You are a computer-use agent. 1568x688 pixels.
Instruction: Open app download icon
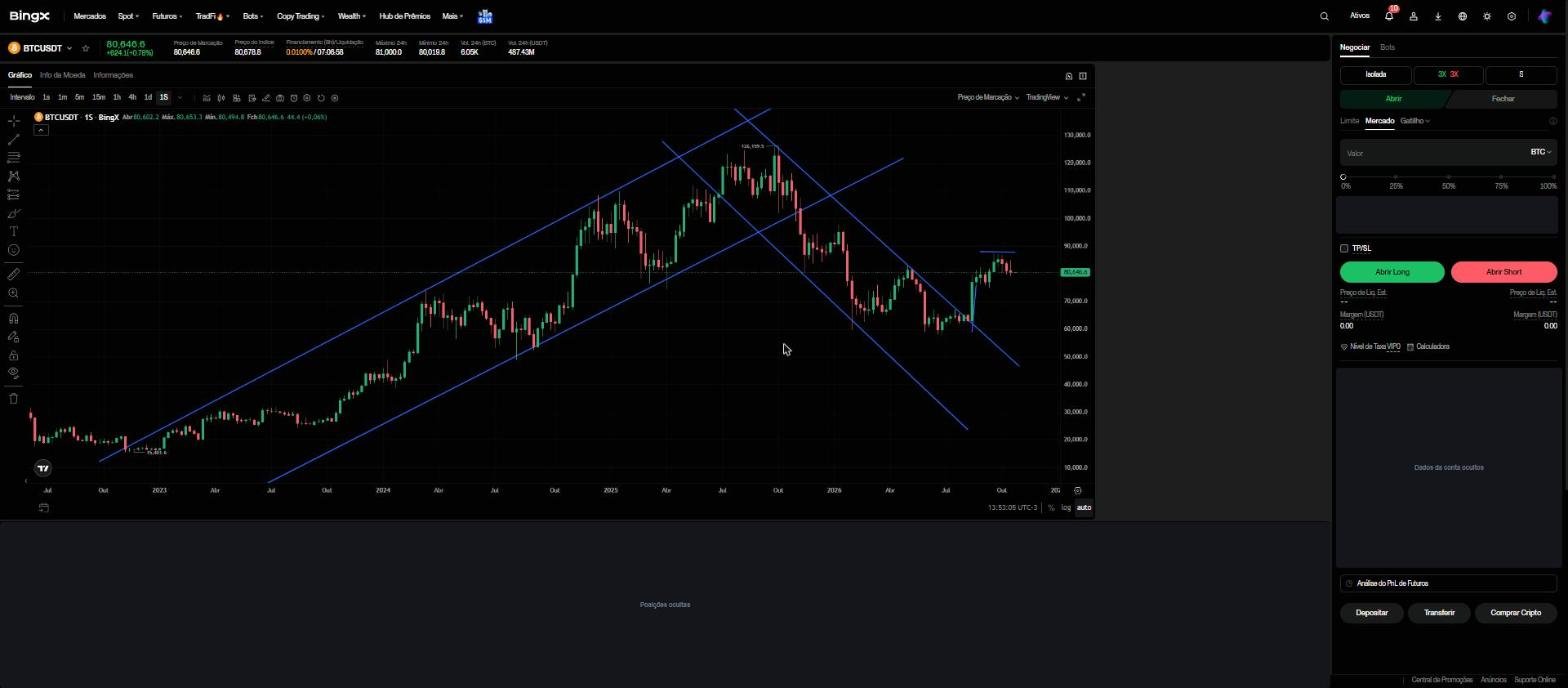(x=1437, y=16)
